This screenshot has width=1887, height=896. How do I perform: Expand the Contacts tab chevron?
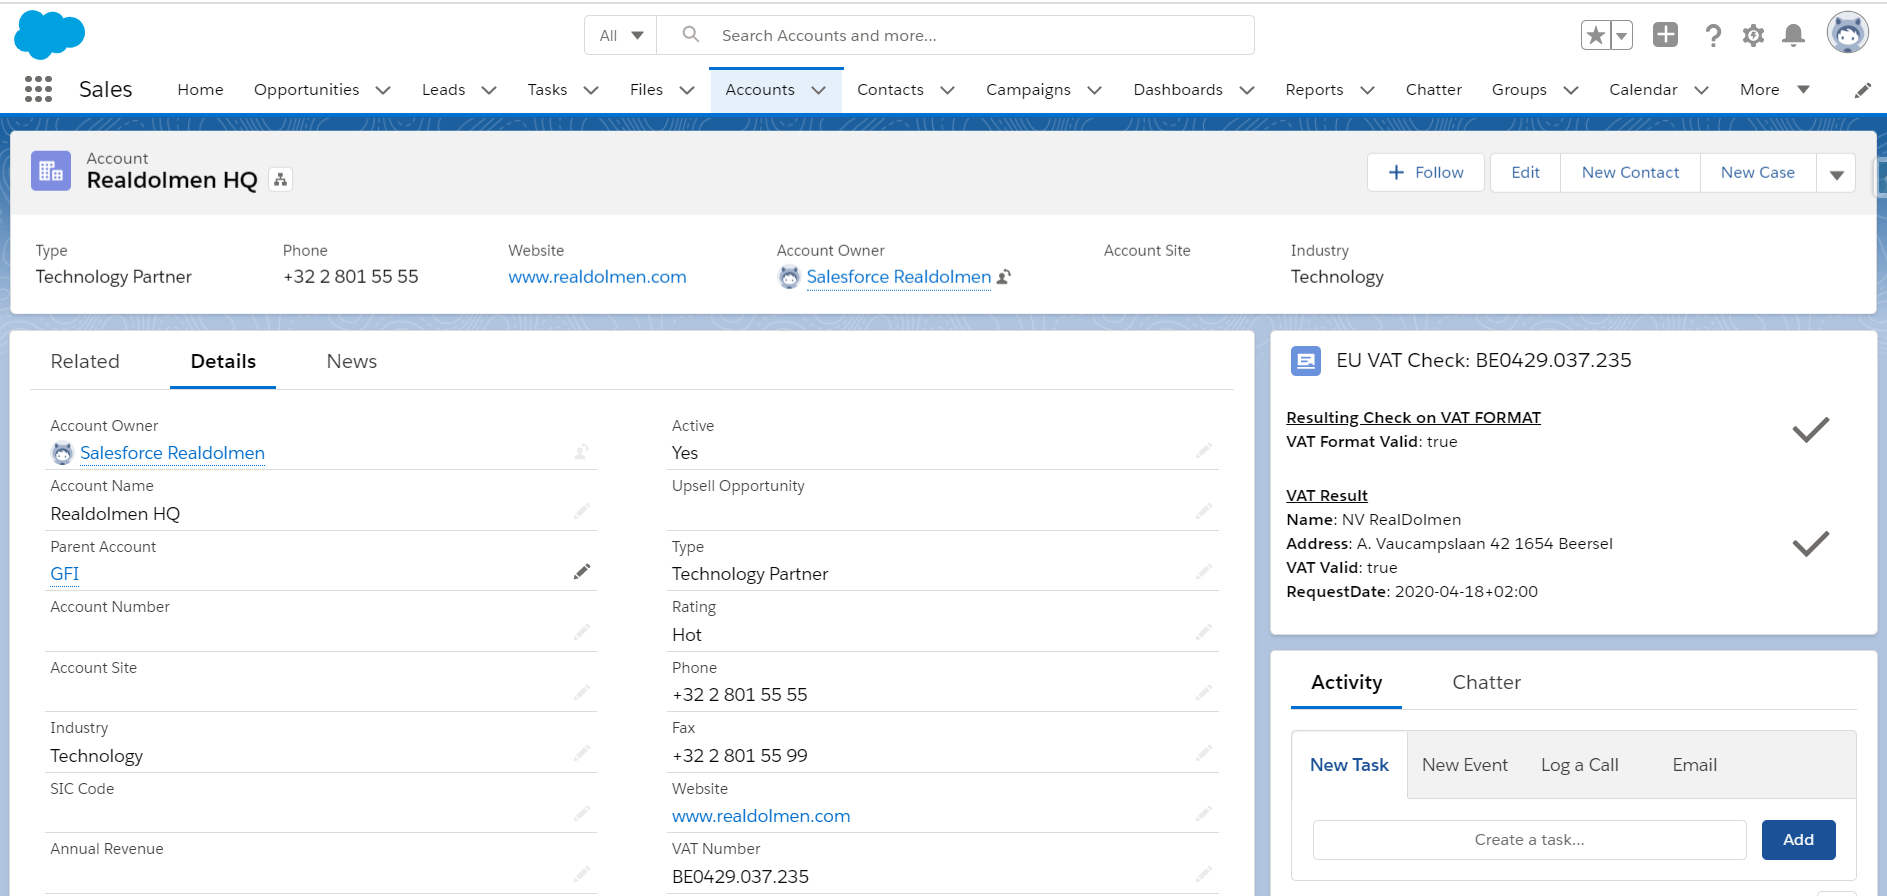(x=948, y=90)
